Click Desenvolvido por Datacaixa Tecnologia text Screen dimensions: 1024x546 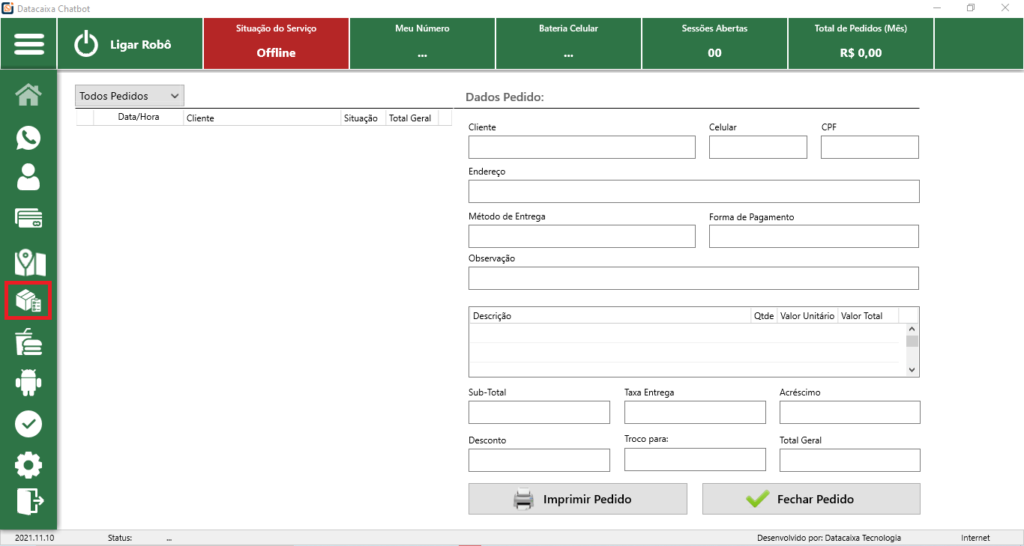pos(829,538)
